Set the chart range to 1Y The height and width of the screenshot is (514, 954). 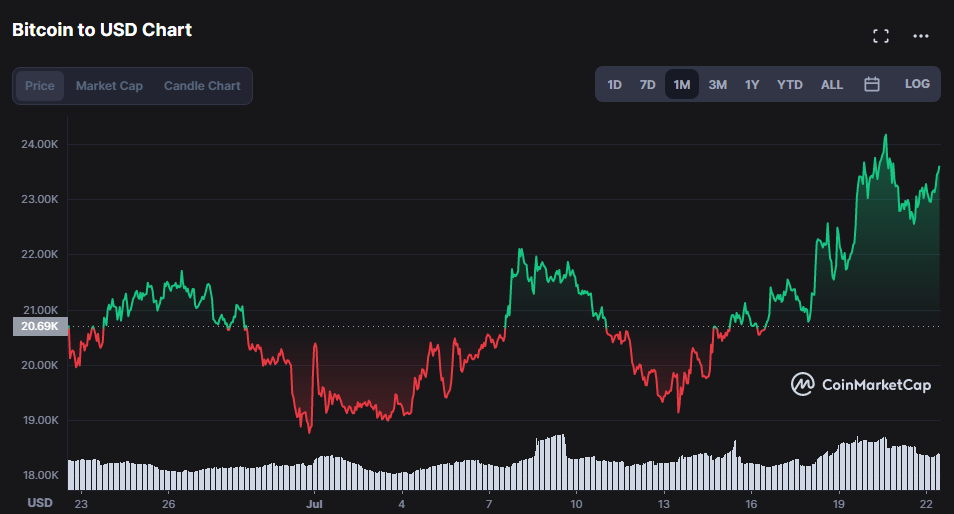pos(752,85)
